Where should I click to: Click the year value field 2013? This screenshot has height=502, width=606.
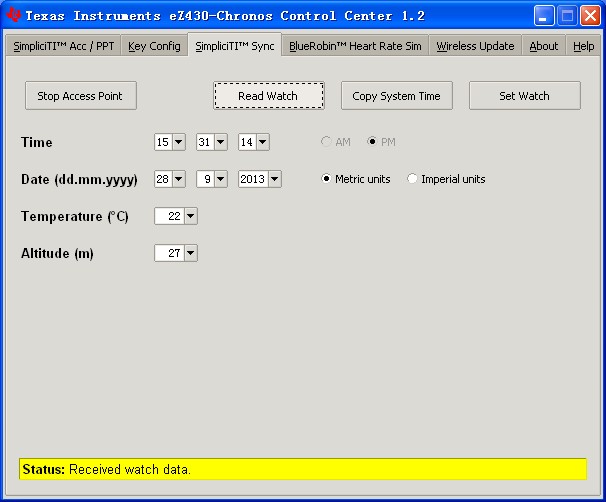(x=253, y=179)
